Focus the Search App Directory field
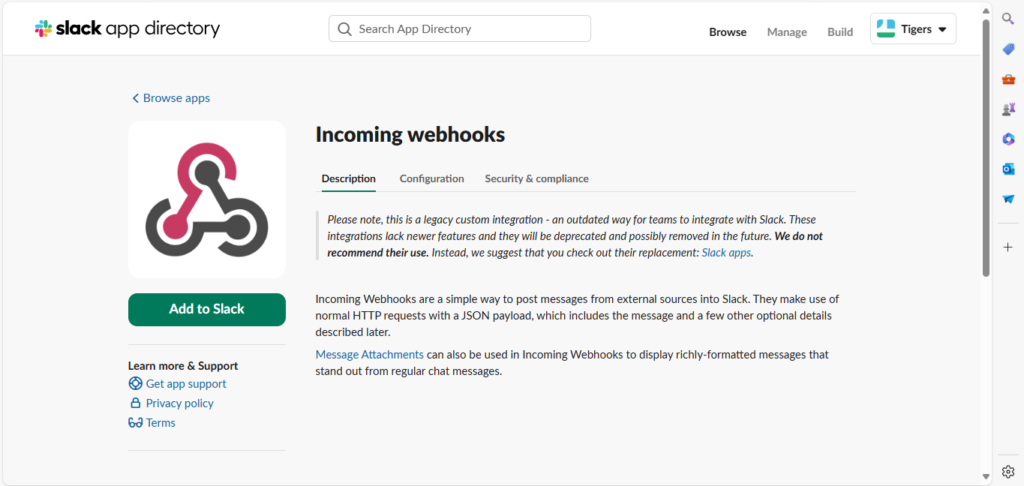This screenshot has width=1024, height=486. (x=460, y=29)
